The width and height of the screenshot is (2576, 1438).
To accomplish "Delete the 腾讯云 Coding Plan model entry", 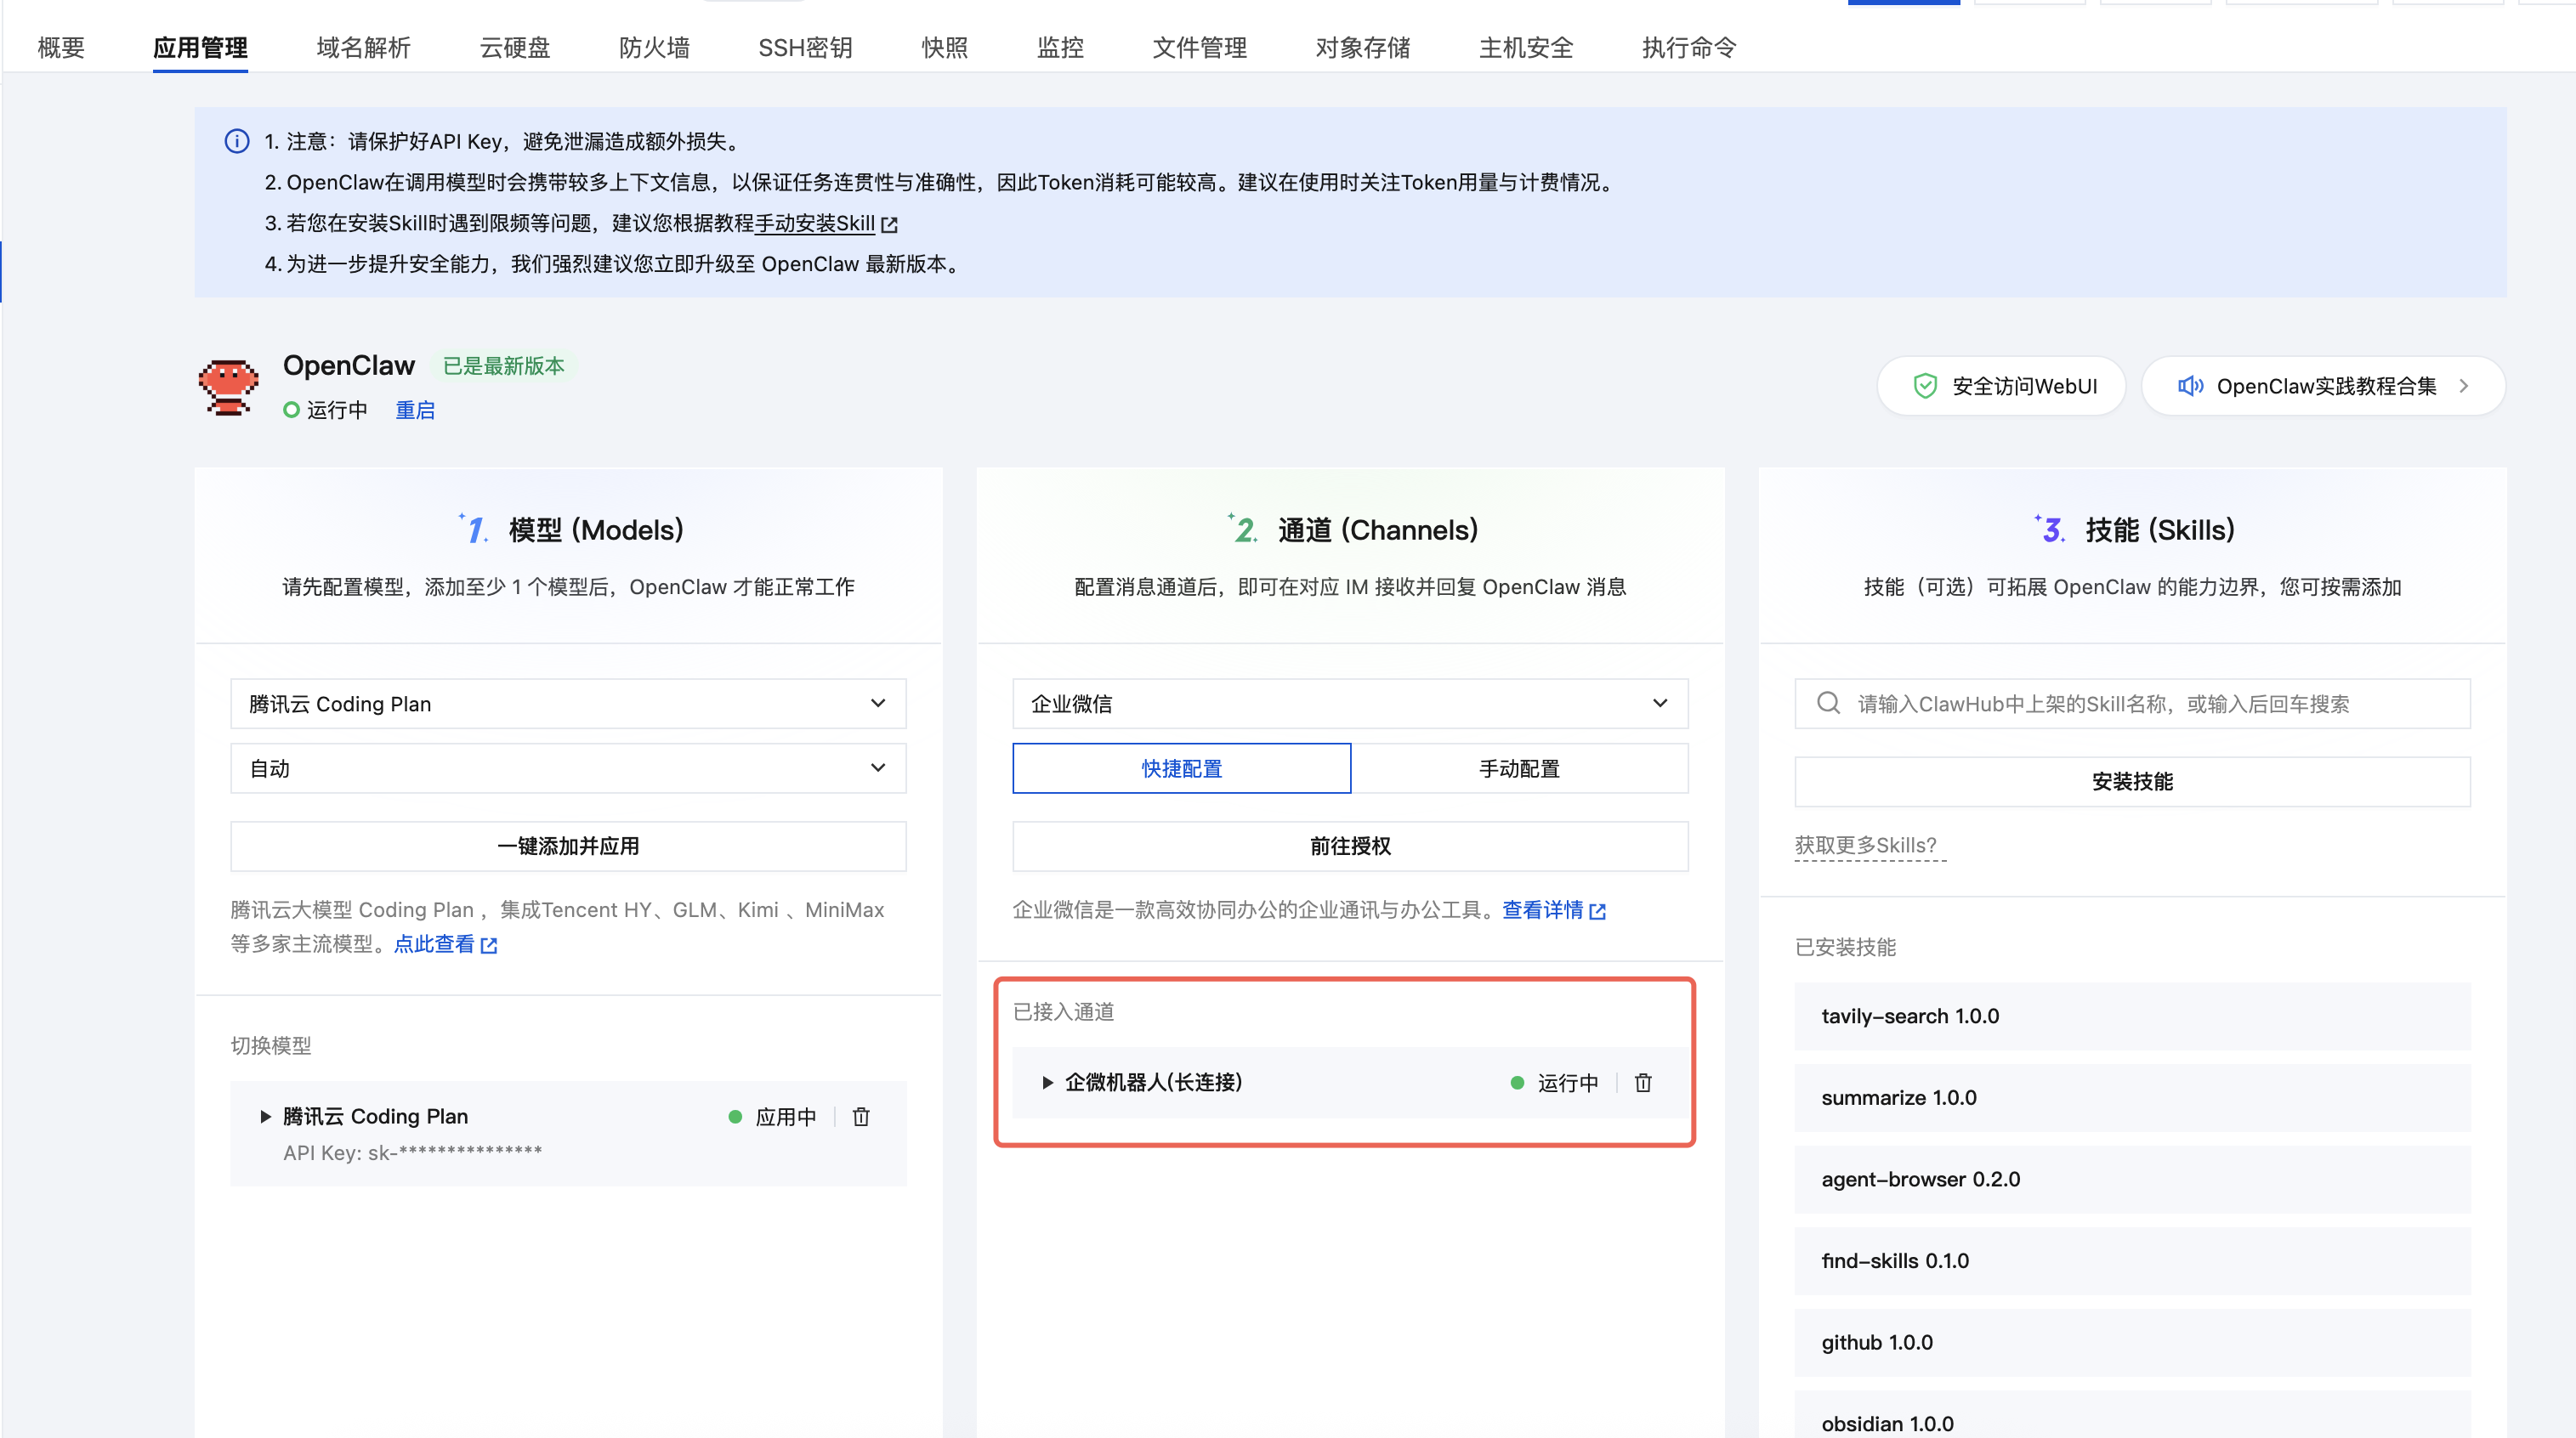I will point(861,1116).
